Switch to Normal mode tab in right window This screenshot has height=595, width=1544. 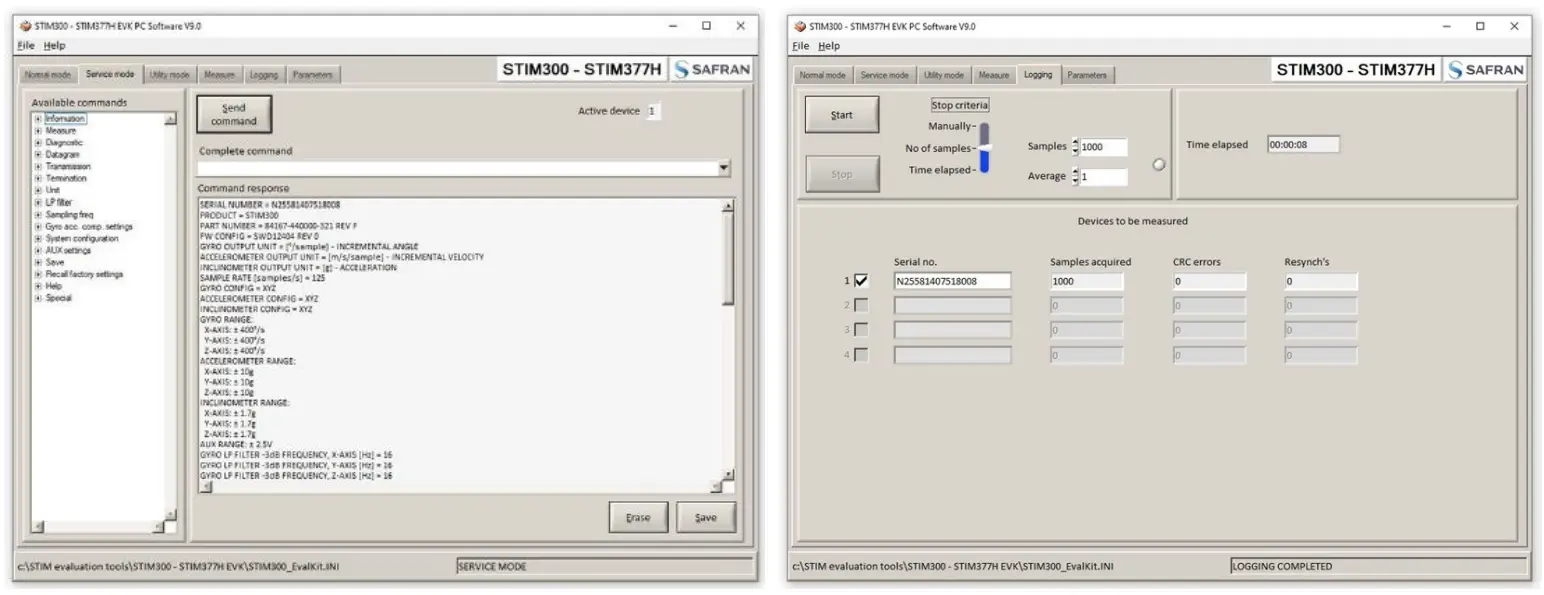click(x=824, y=75)
